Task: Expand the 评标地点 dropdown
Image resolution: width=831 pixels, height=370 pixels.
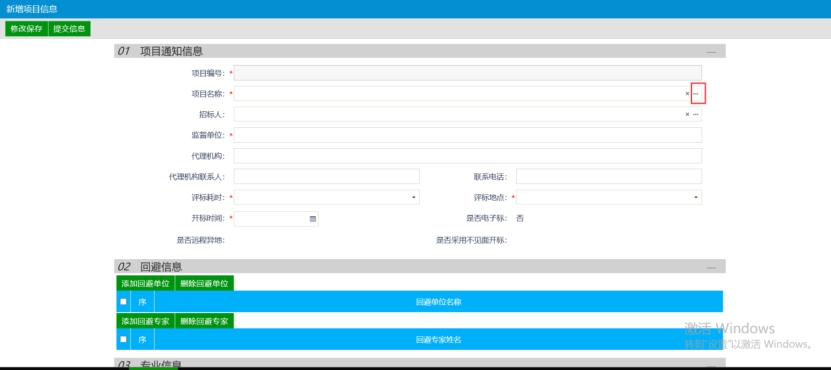Action: tap(696, 197)
